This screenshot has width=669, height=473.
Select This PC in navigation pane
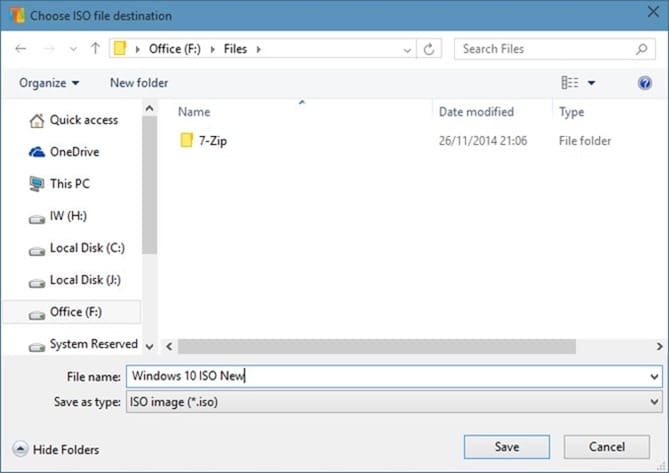(70, 184)
